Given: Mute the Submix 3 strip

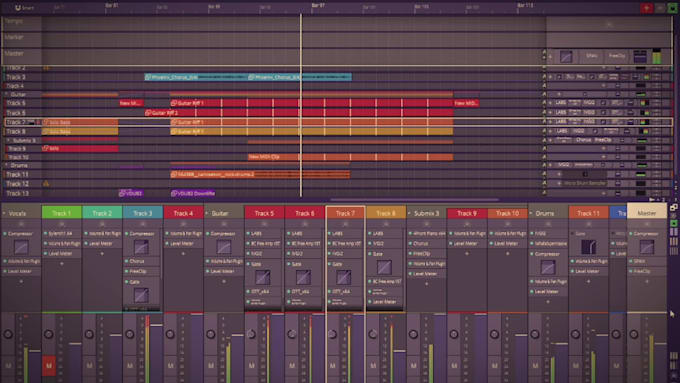Looking at the screenshot, I should pos(413,366).
